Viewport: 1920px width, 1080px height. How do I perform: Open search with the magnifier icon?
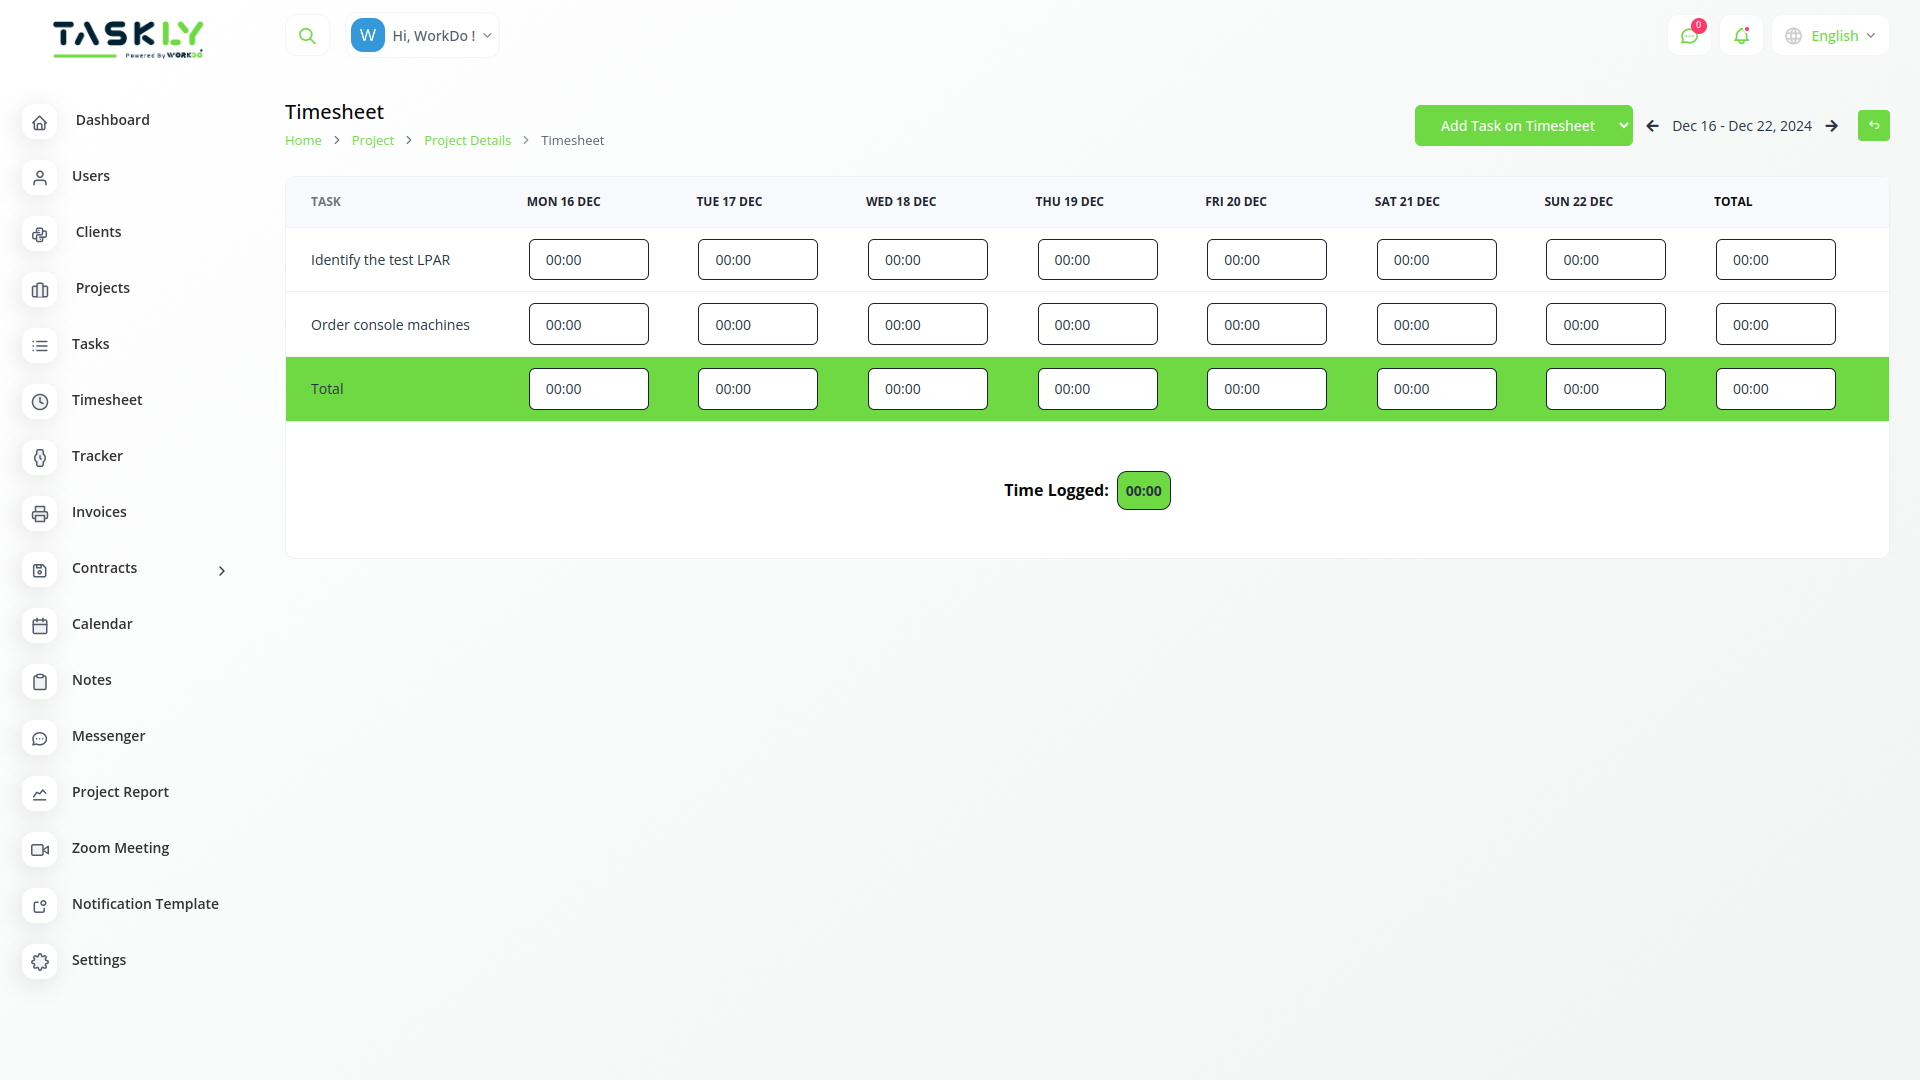(307, 34)
